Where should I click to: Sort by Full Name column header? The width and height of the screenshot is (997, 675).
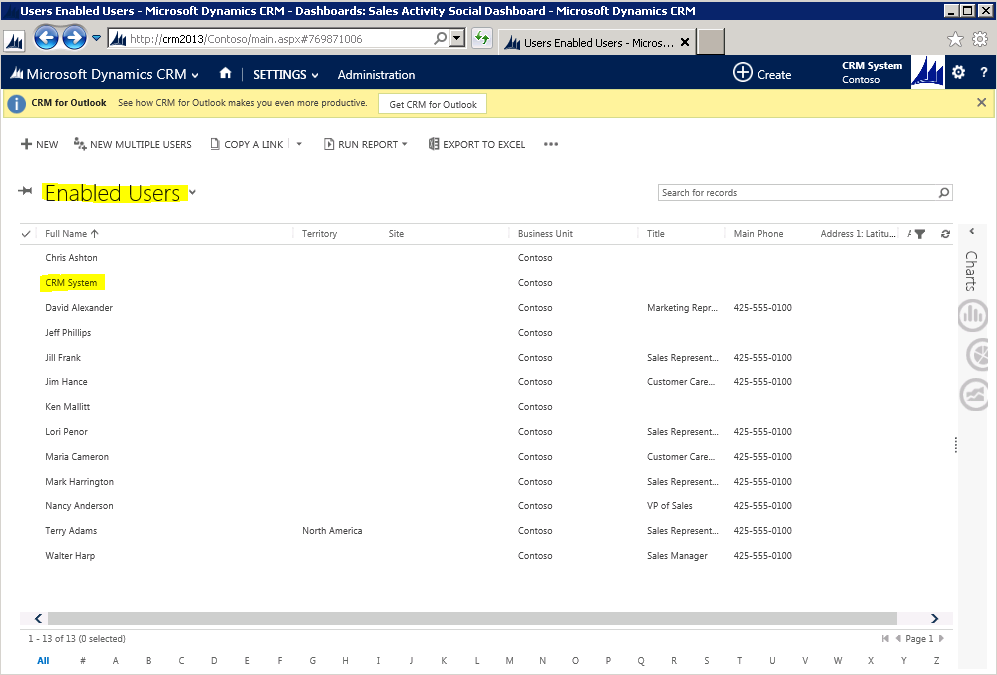(x=72, y=233)
